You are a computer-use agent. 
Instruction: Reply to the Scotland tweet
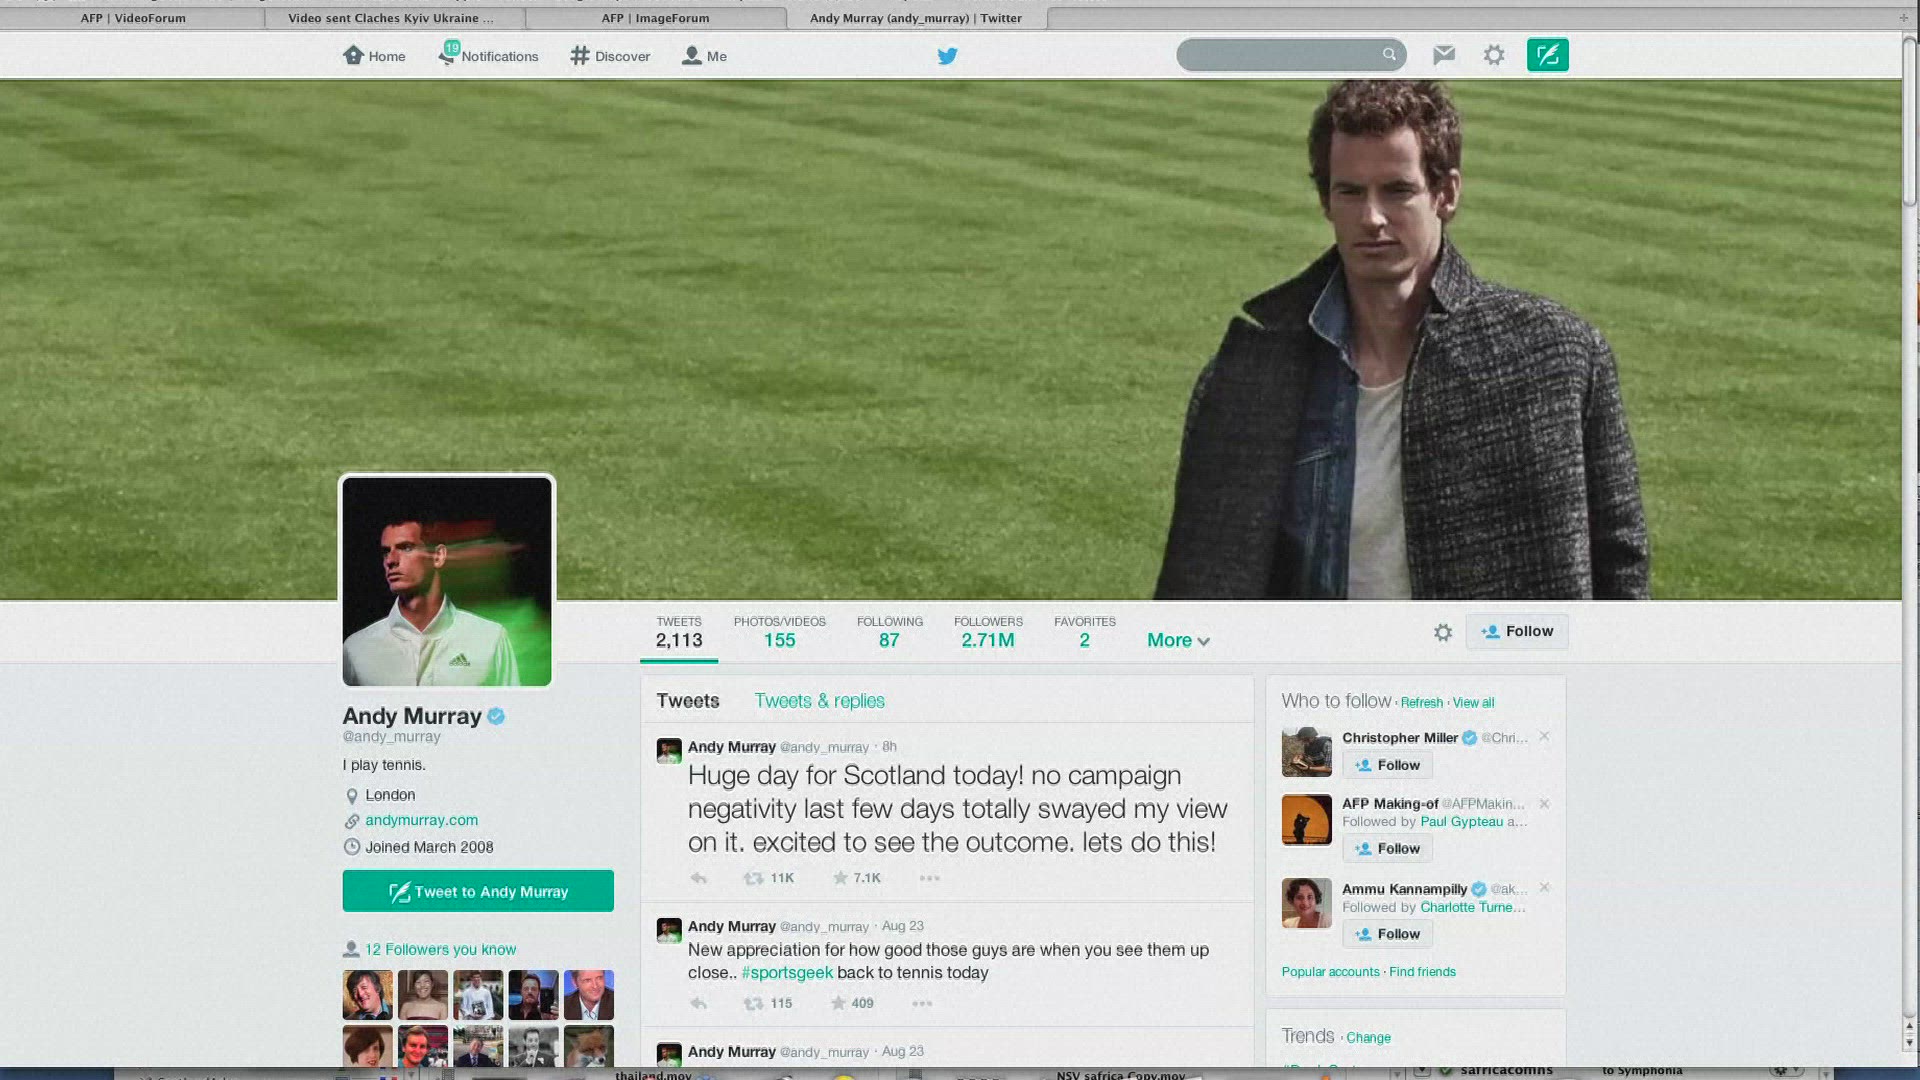699,878
